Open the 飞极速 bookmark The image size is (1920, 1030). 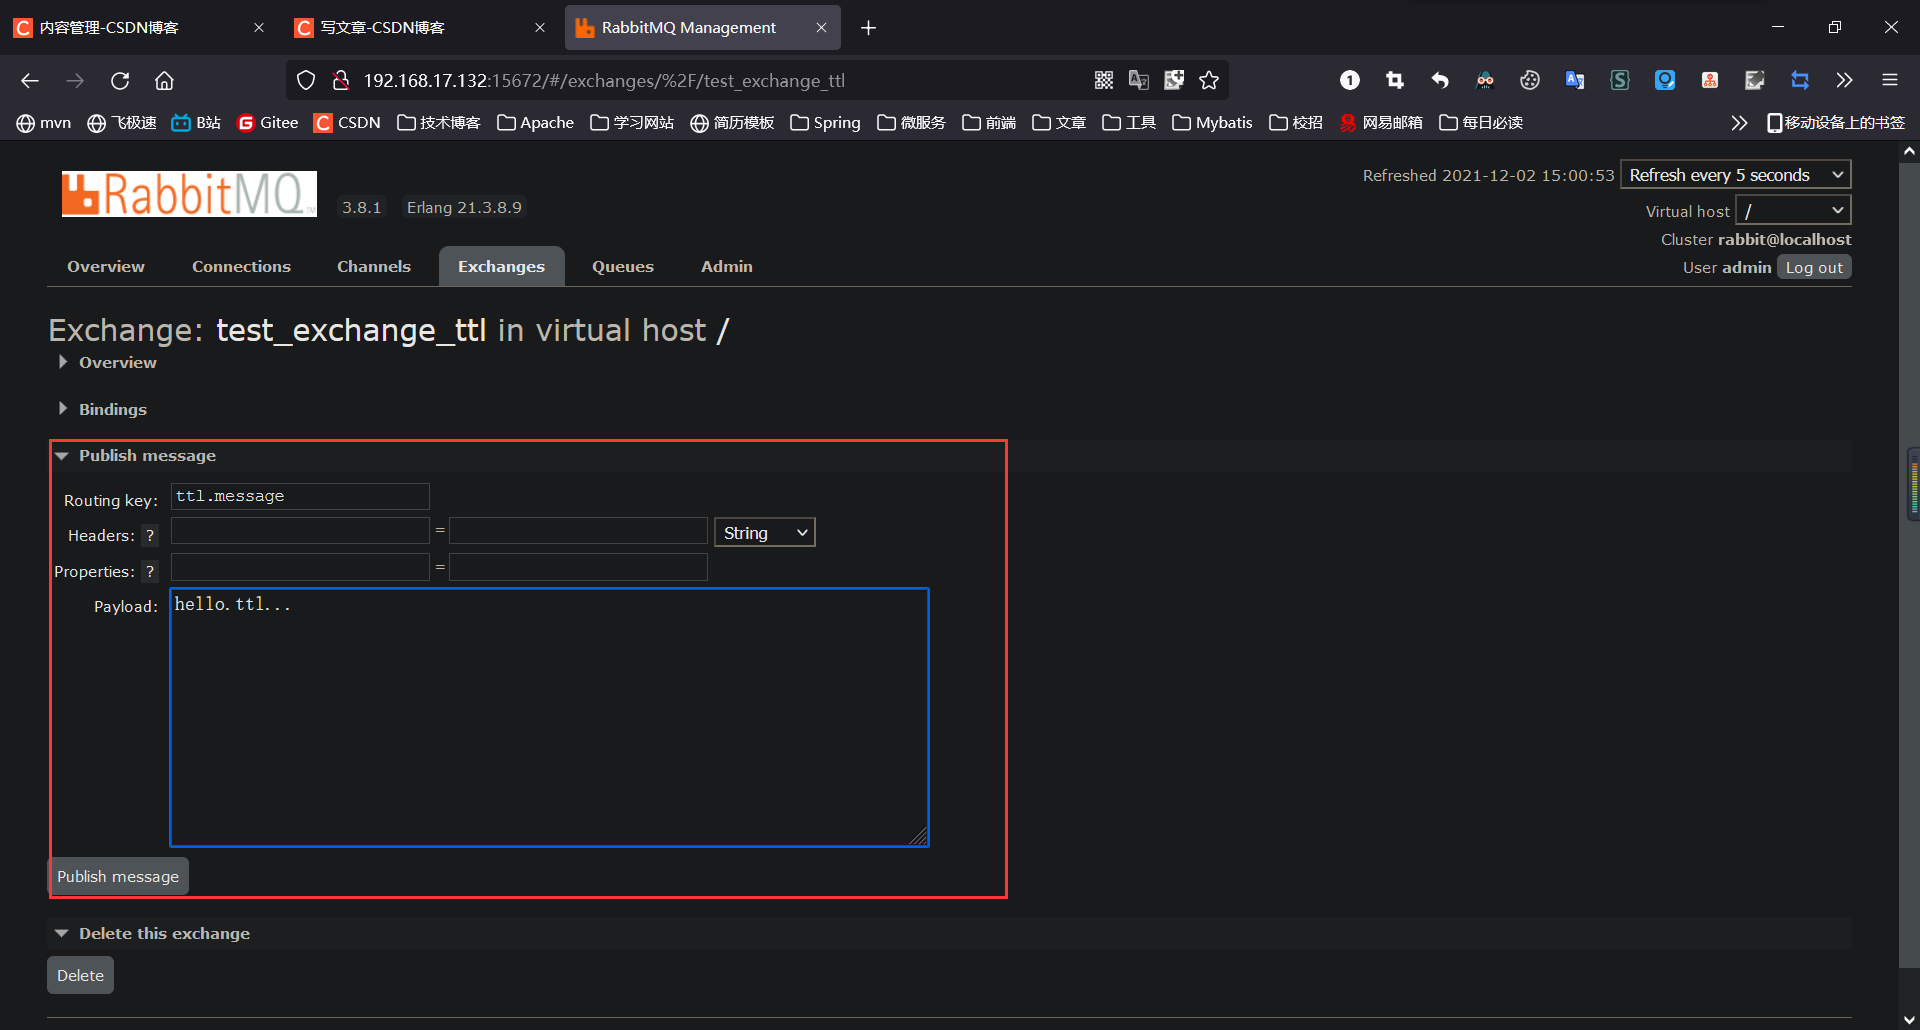[x=122, y=123]
